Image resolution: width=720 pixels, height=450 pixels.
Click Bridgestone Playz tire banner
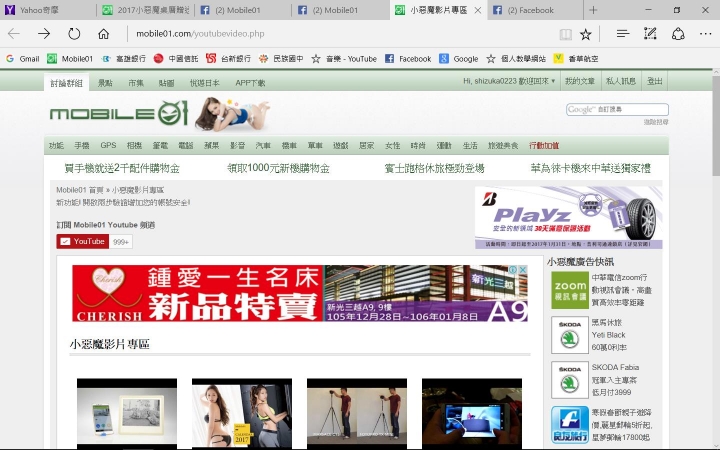click(568, 217)
